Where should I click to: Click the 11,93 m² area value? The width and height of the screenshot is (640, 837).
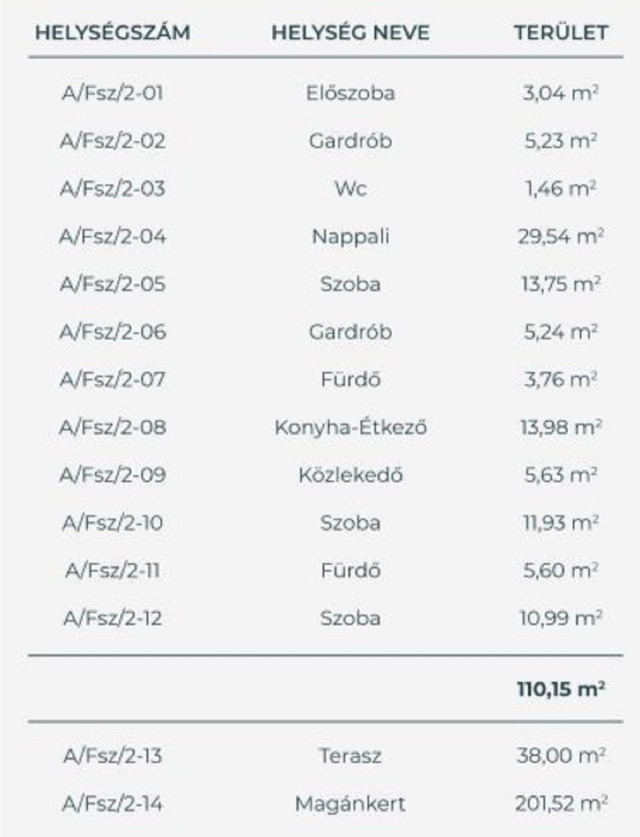click(560, 522)
